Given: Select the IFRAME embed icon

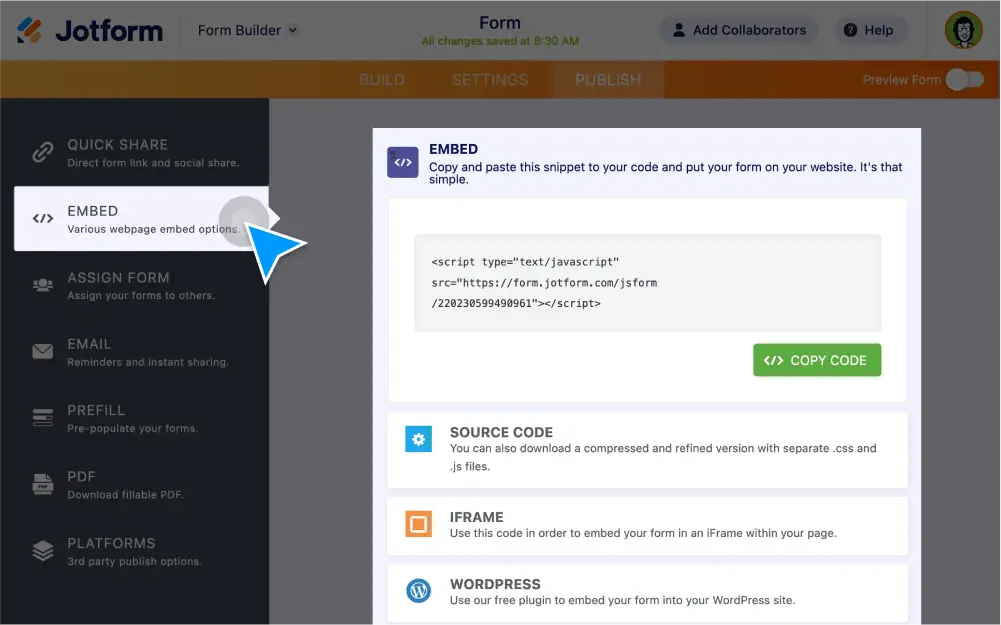Looking at the screenshot, I should tap(418, 524).
